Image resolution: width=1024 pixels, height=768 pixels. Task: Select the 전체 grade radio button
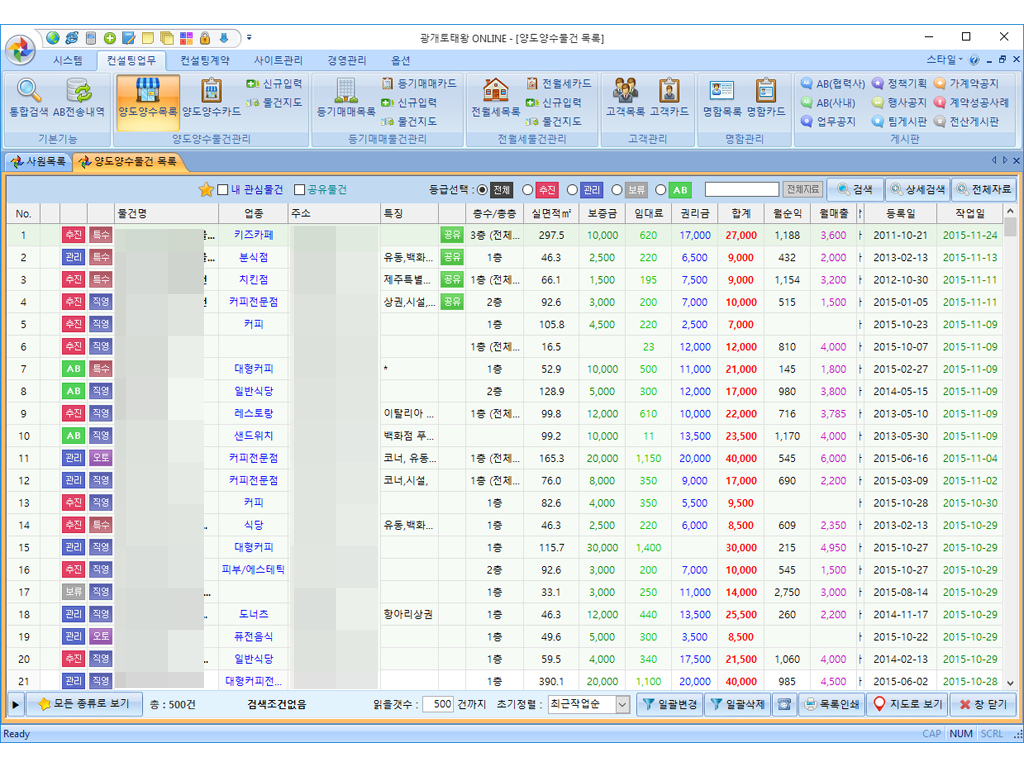pos(482,190)
